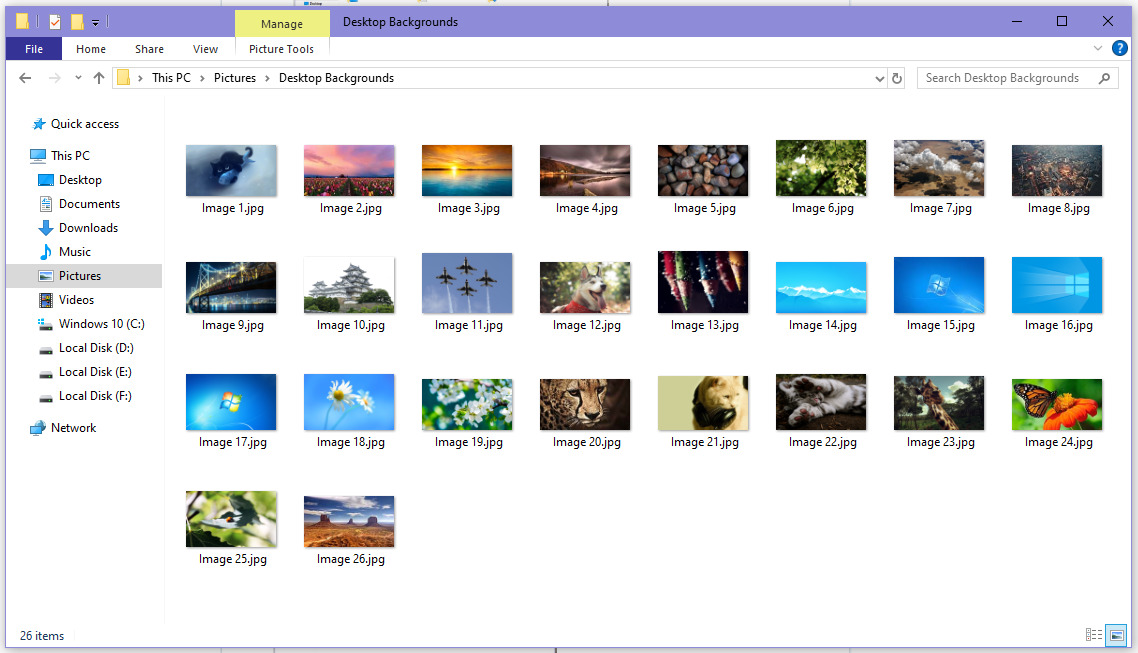This screenshot has height=653, width=1138.
Task: Select Downloads in the navigation pane
Action: [88, 228]
